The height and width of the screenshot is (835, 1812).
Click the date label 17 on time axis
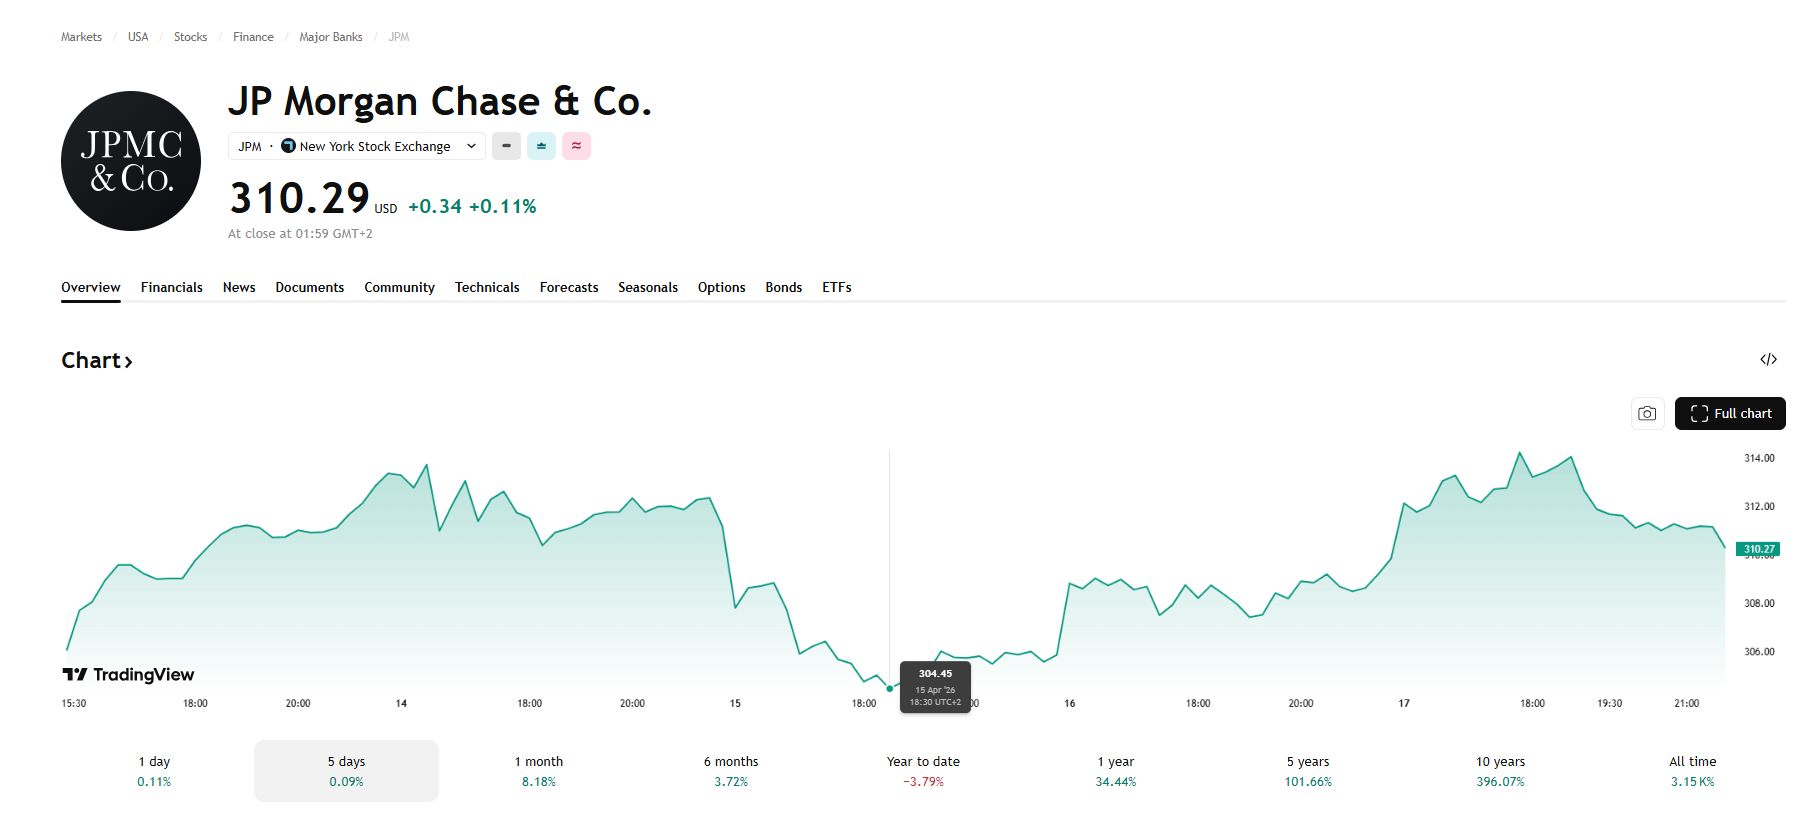1404,704
